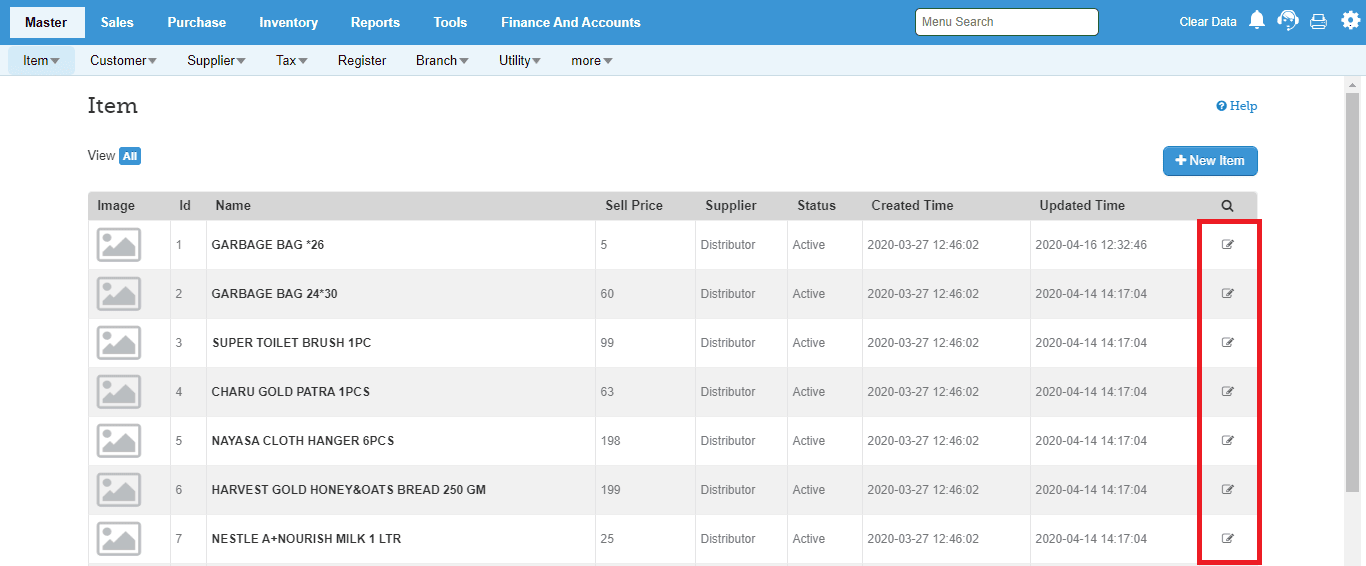This screenshot has width=1366, height=566.
Task: Open Finance And Accounts tab
Action: (x=571, y=22)
